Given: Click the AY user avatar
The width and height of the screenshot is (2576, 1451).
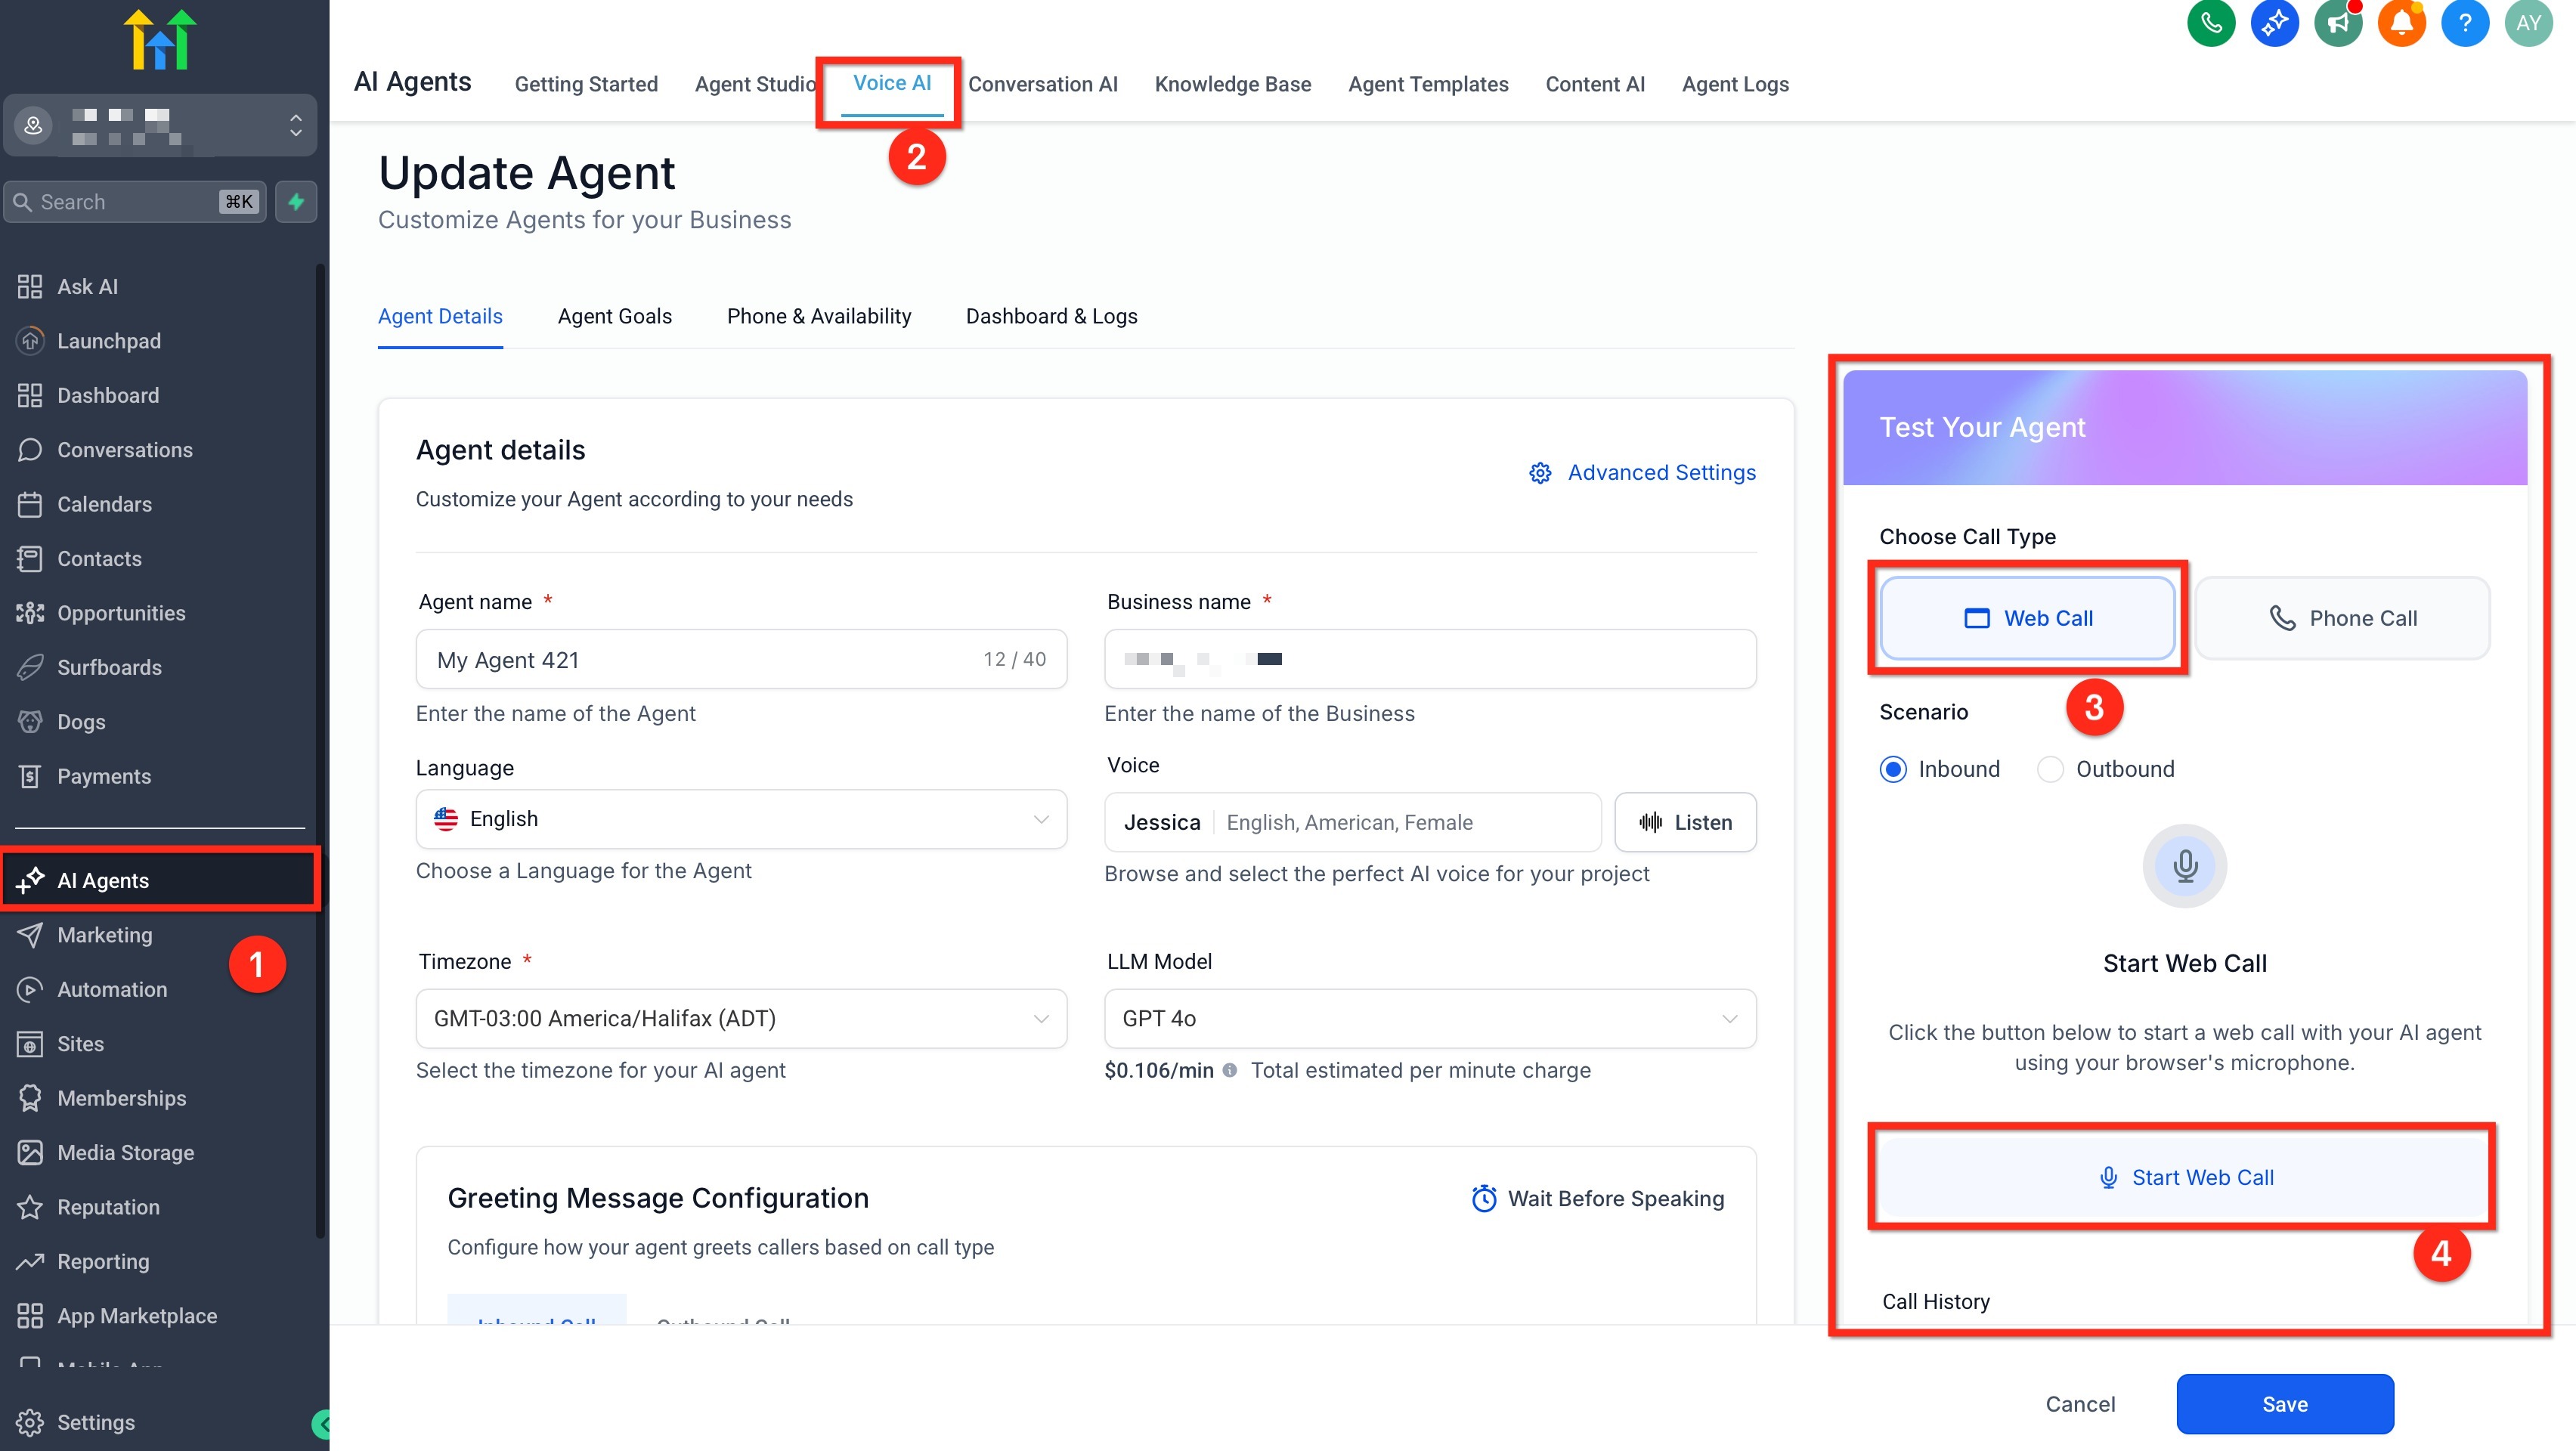Looking at the screenshot, I should pyautogui.click(x=2528, y=22).
